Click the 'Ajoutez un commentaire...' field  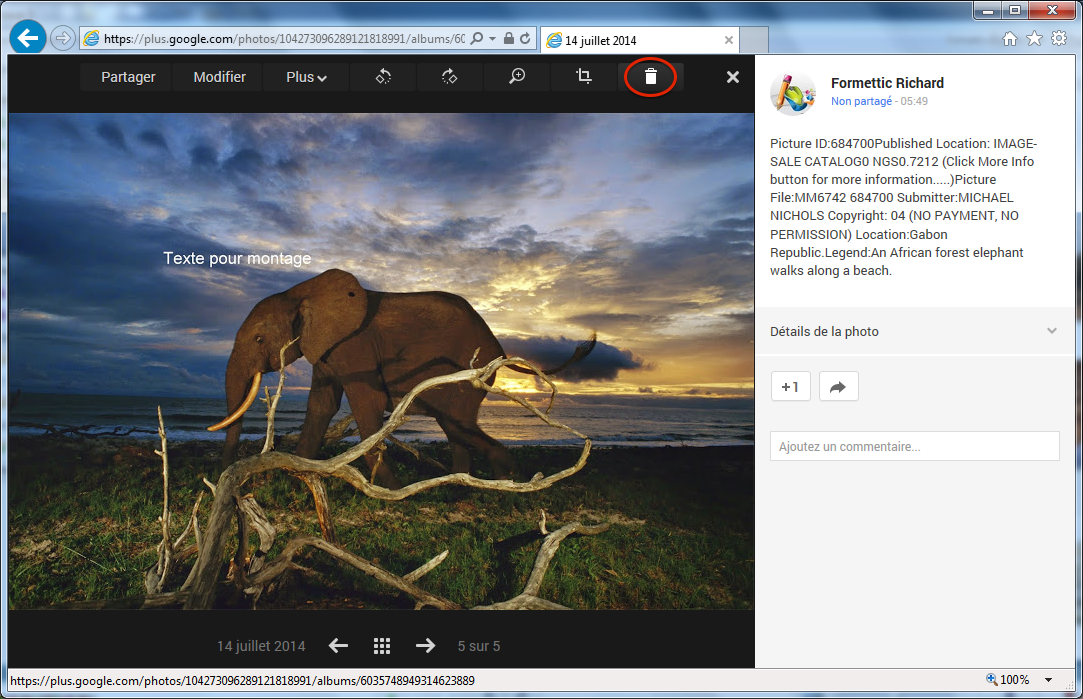click(914, 446)
